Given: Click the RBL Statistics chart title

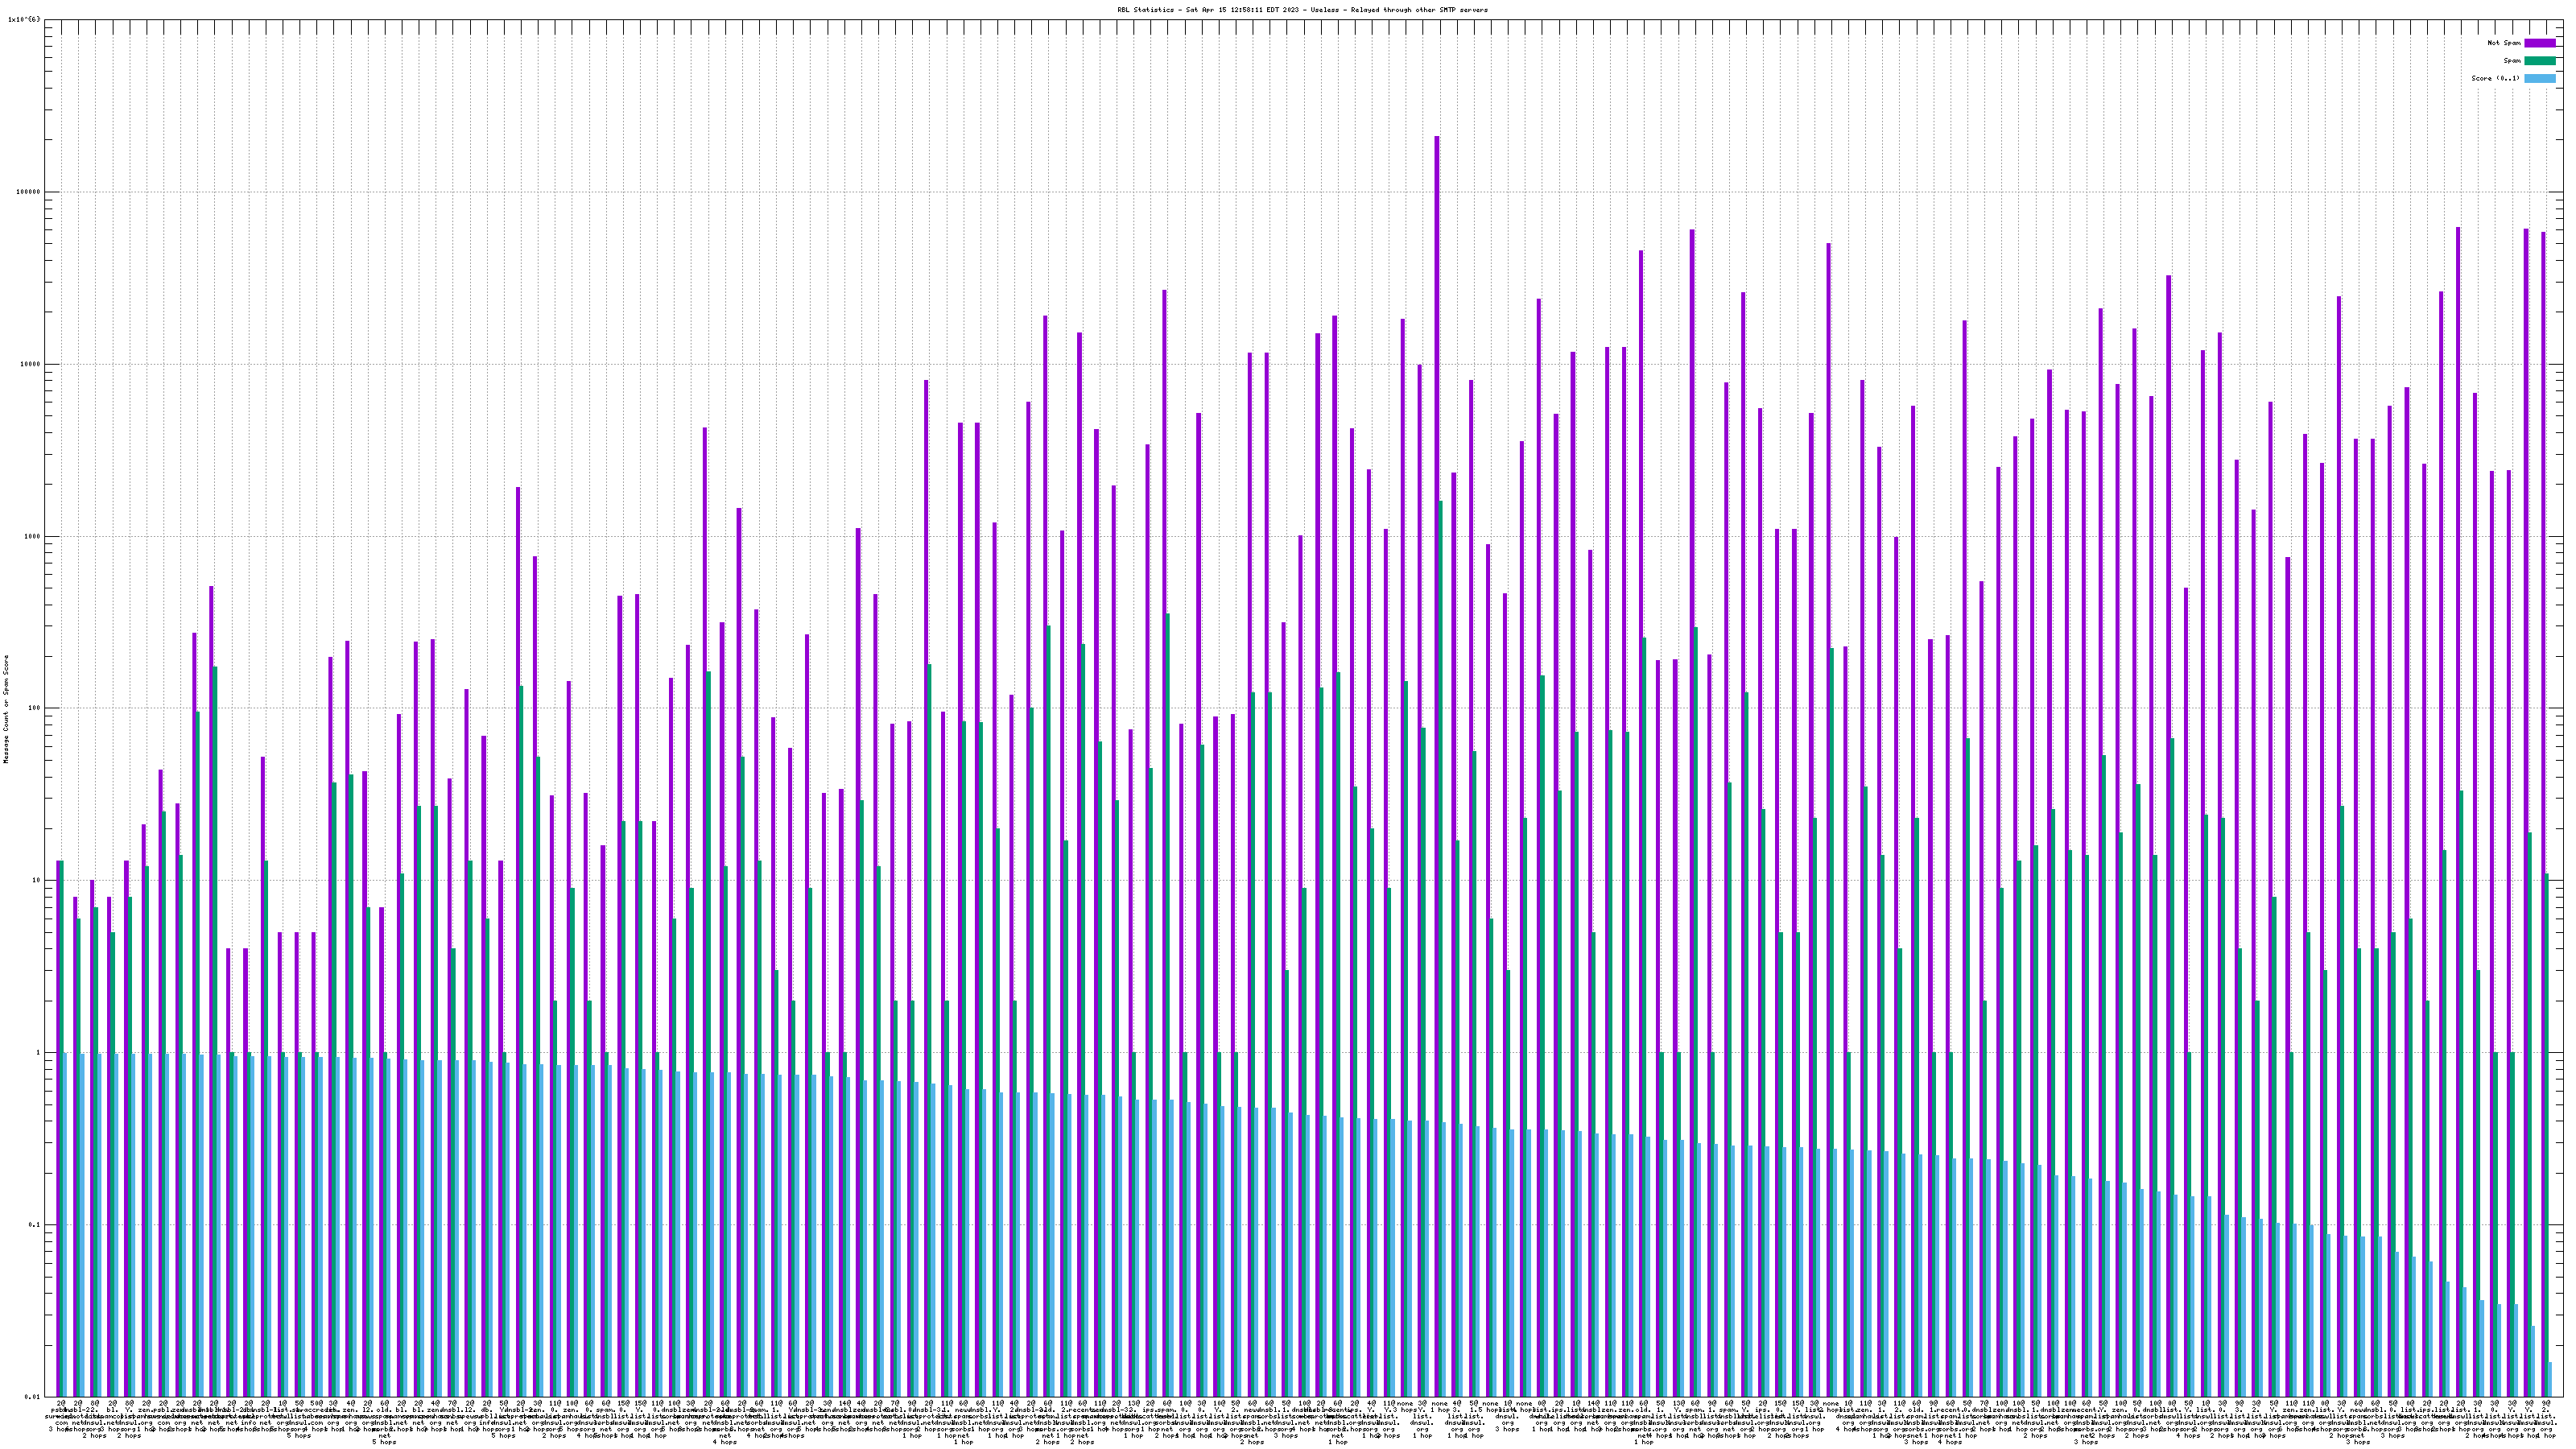Looking at the screenshot, I should coord(1302,10).
